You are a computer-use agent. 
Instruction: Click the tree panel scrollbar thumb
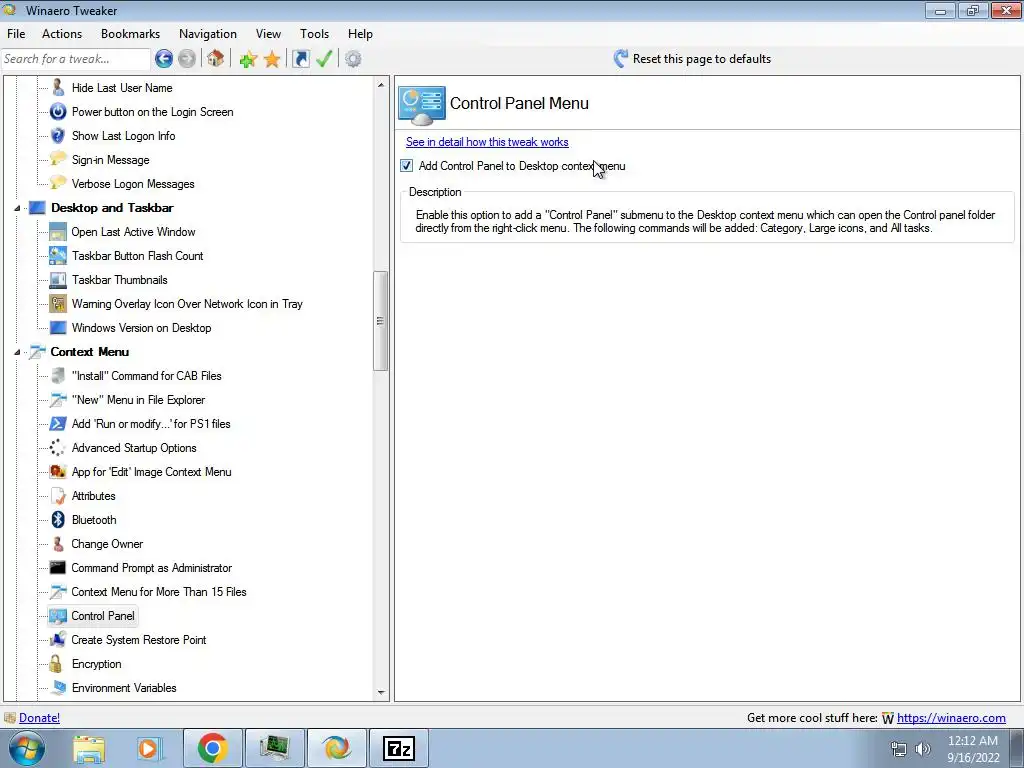coord(381,321)
